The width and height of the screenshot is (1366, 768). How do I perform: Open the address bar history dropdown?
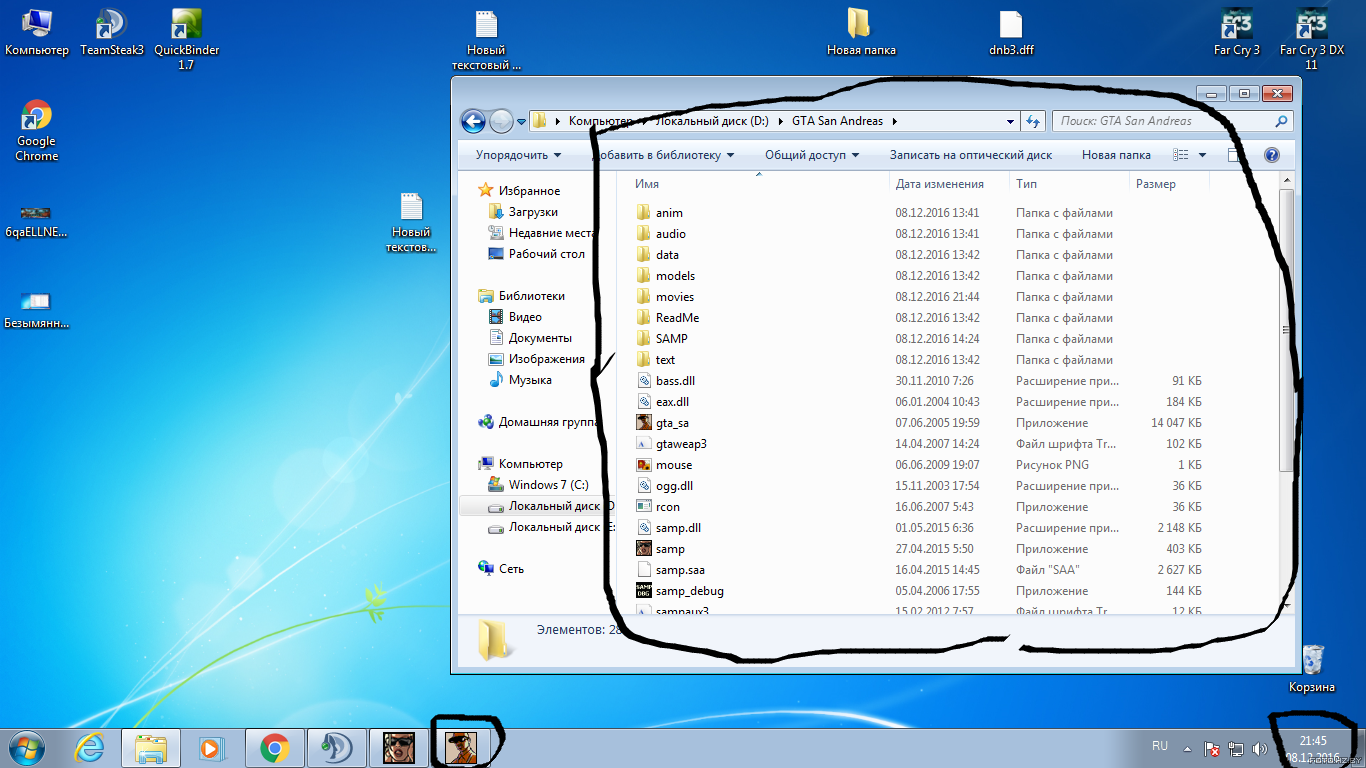[1011, 121]
